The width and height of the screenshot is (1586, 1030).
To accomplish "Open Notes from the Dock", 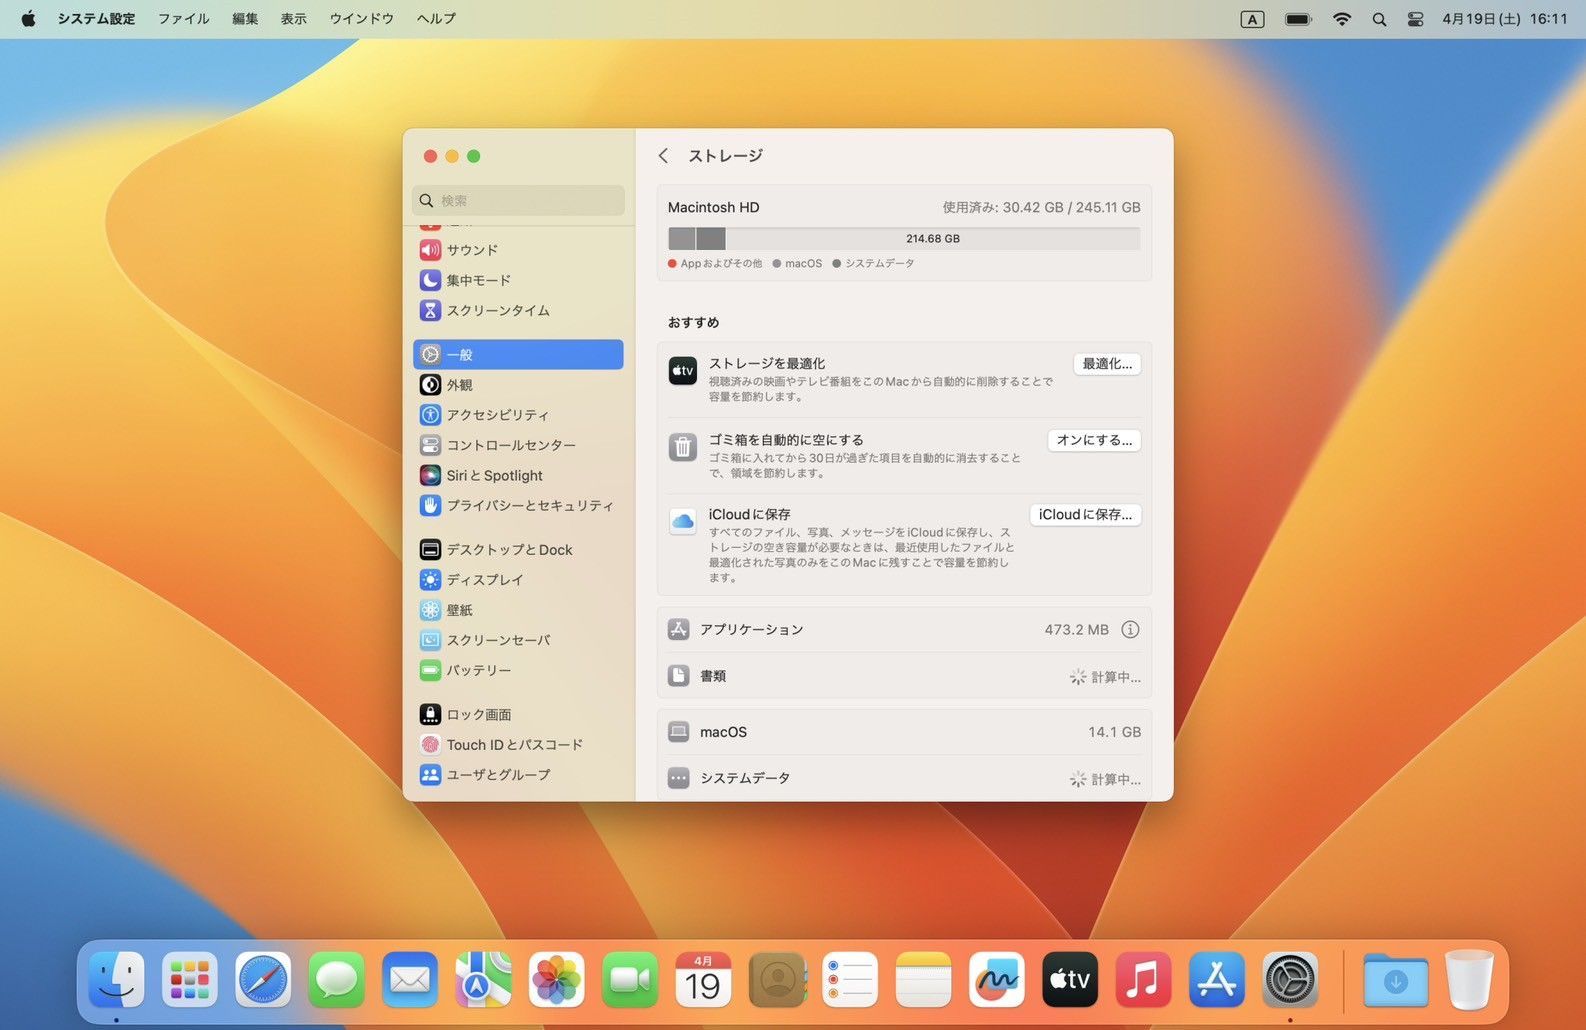I will [x=923, y=979].
